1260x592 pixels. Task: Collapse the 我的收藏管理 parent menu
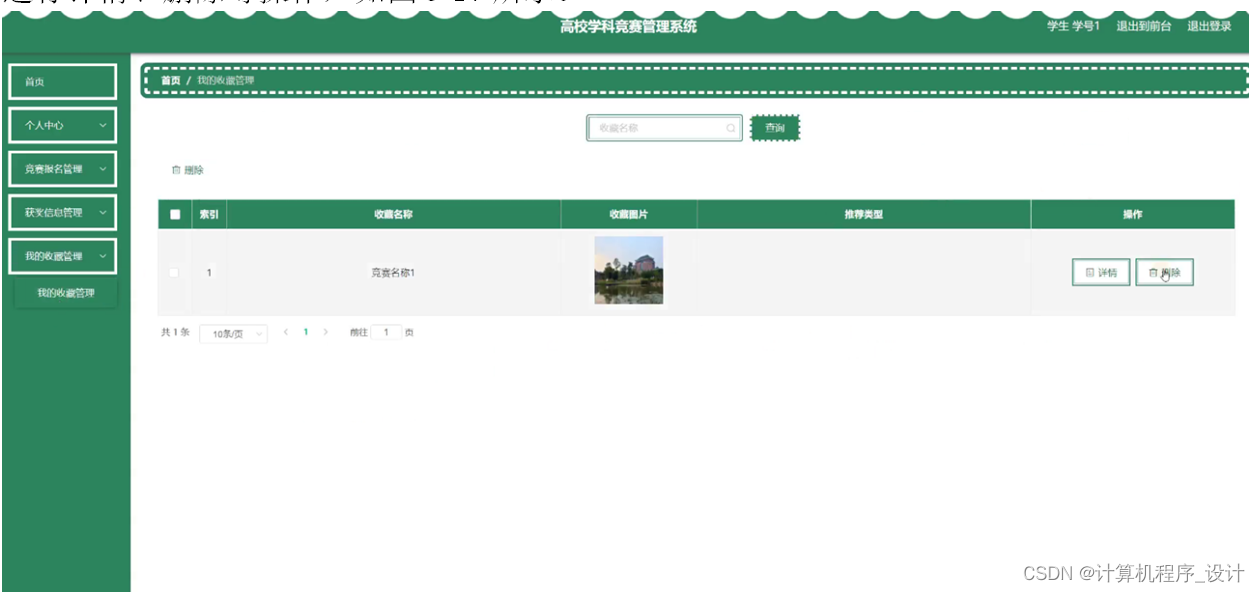(62, 256)
